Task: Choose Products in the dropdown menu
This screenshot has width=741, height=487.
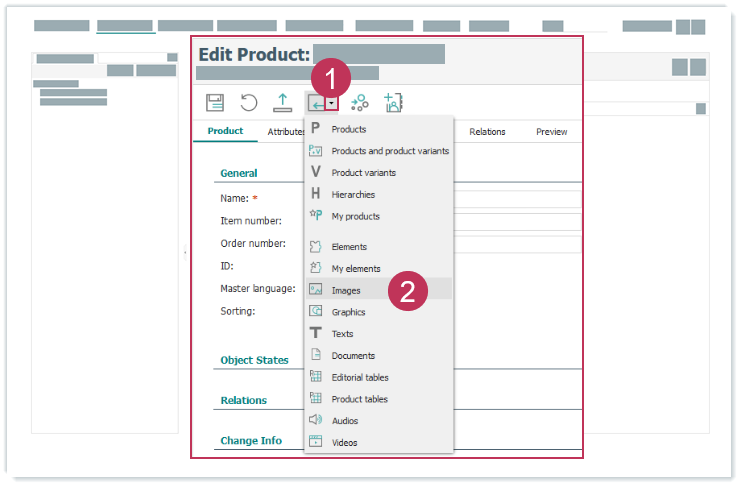Action: (348, 129)
